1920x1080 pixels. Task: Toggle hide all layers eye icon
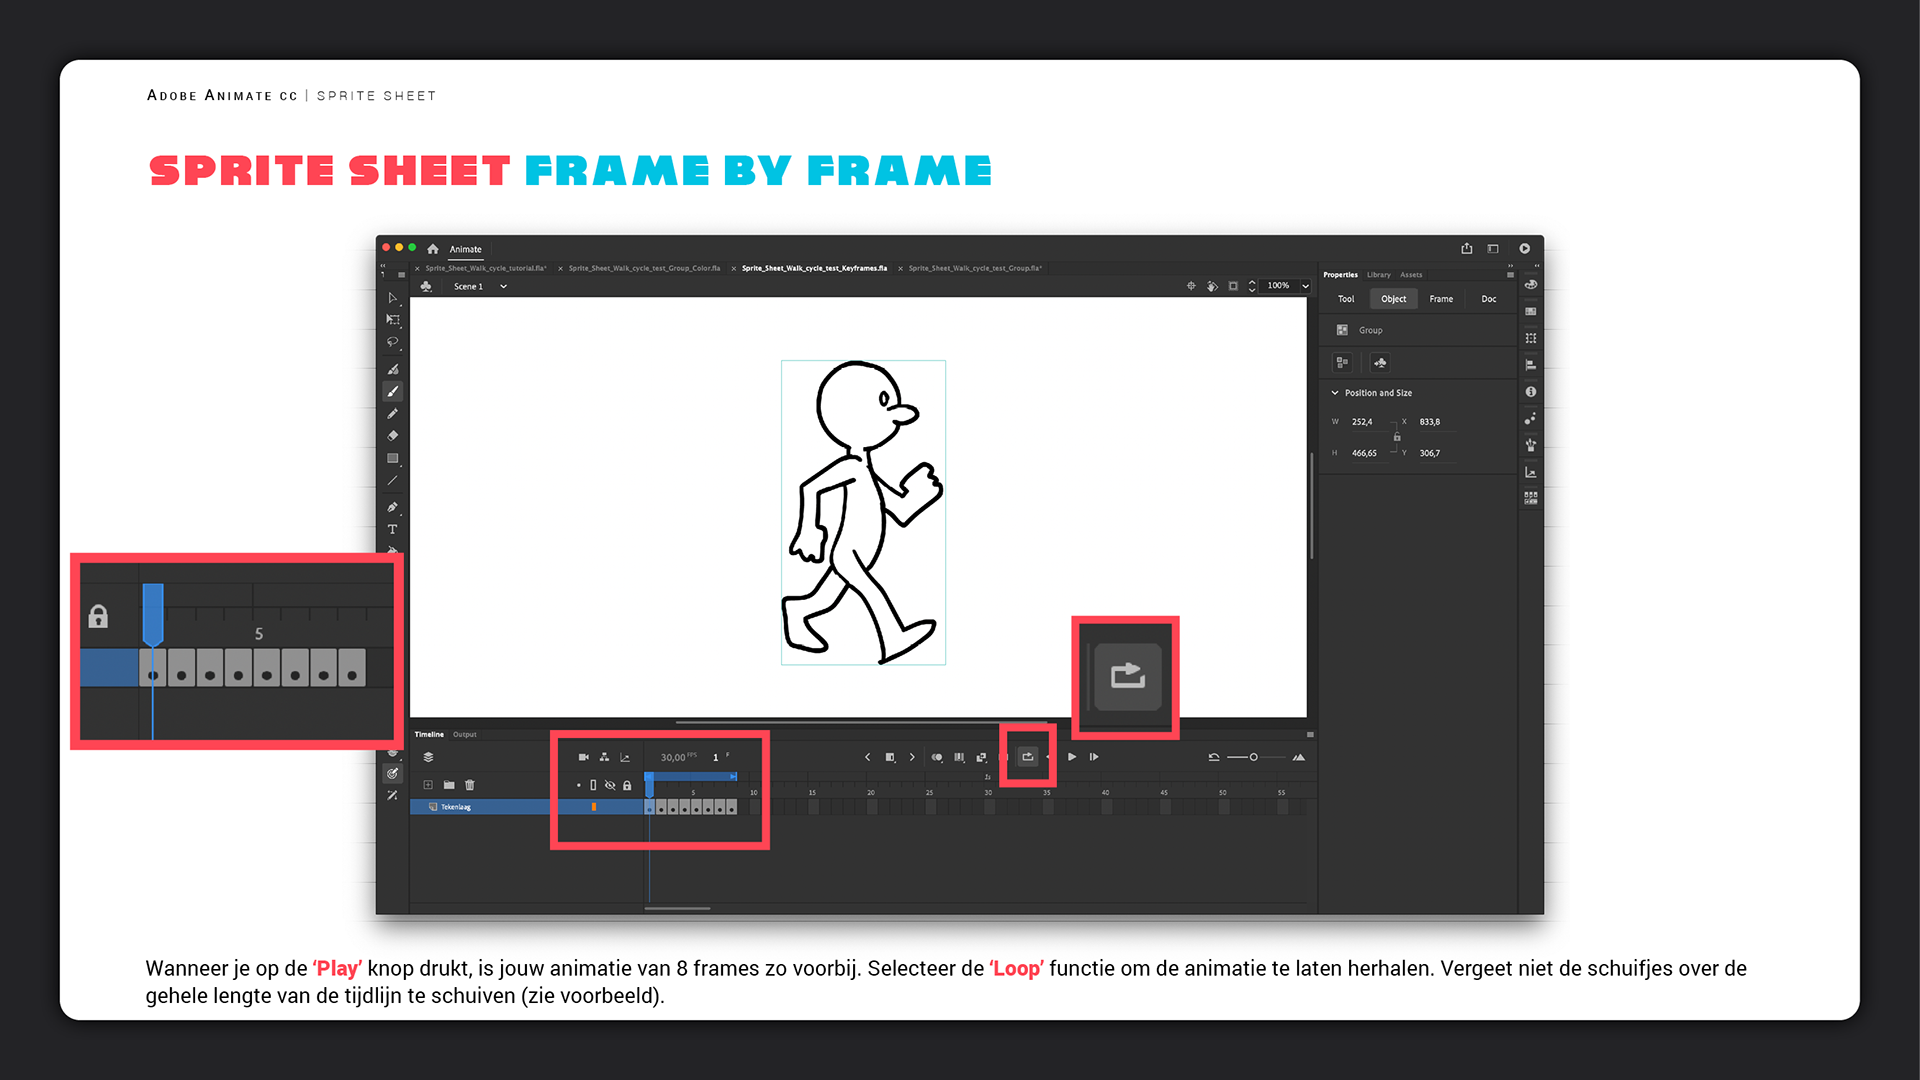coord(610,785)
